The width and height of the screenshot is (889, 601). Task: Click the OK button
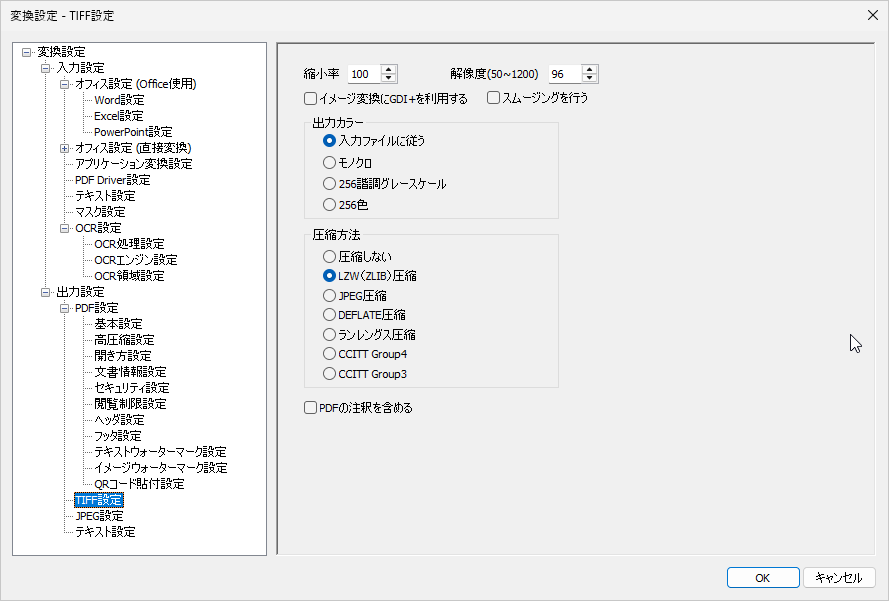762,578
